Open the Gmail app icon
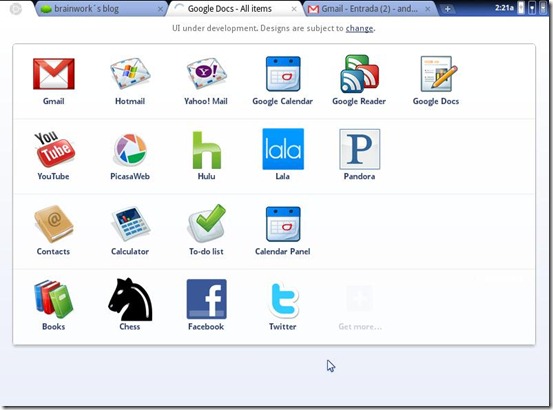This screenshot has height=410, width=553. [x=54, y=74]
